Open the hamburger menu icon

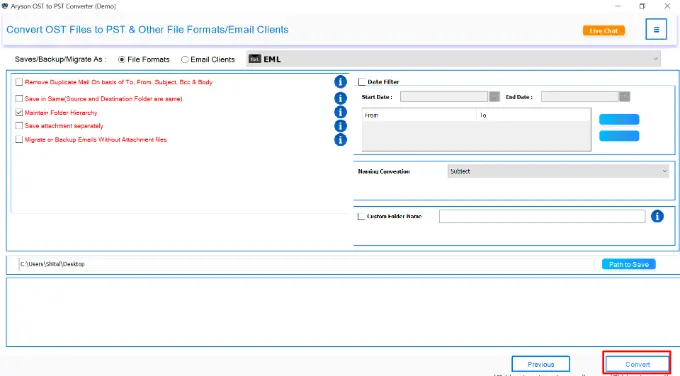pyautogui.click(x=656, y=29)
